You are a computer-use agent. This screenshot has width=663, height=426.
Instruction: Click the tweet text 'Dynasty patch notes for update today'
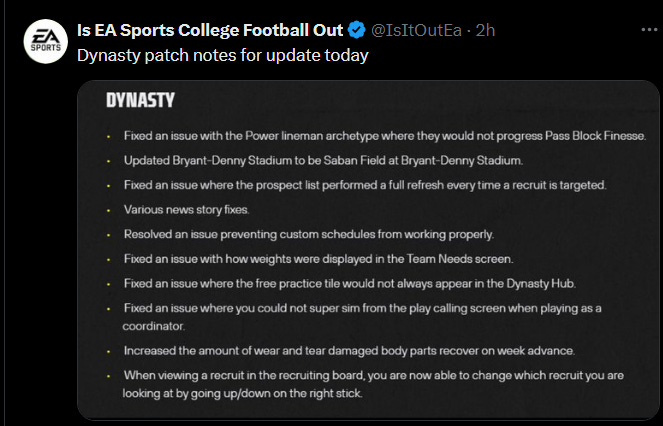pos(223,55)
